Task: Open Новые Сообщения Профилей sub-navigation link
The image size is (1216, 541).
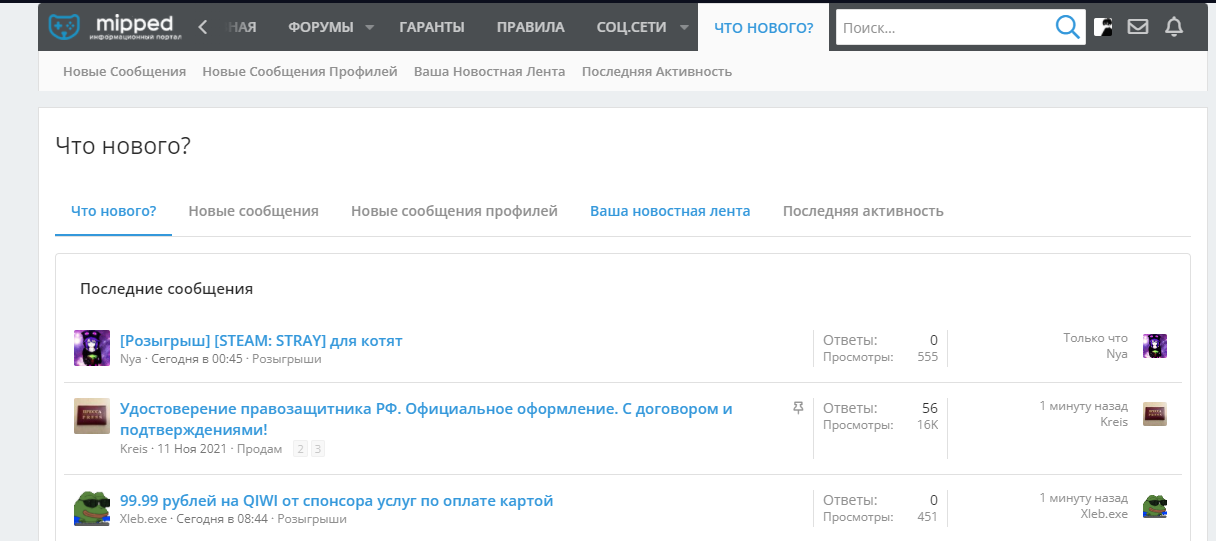Action: [300, 71]
